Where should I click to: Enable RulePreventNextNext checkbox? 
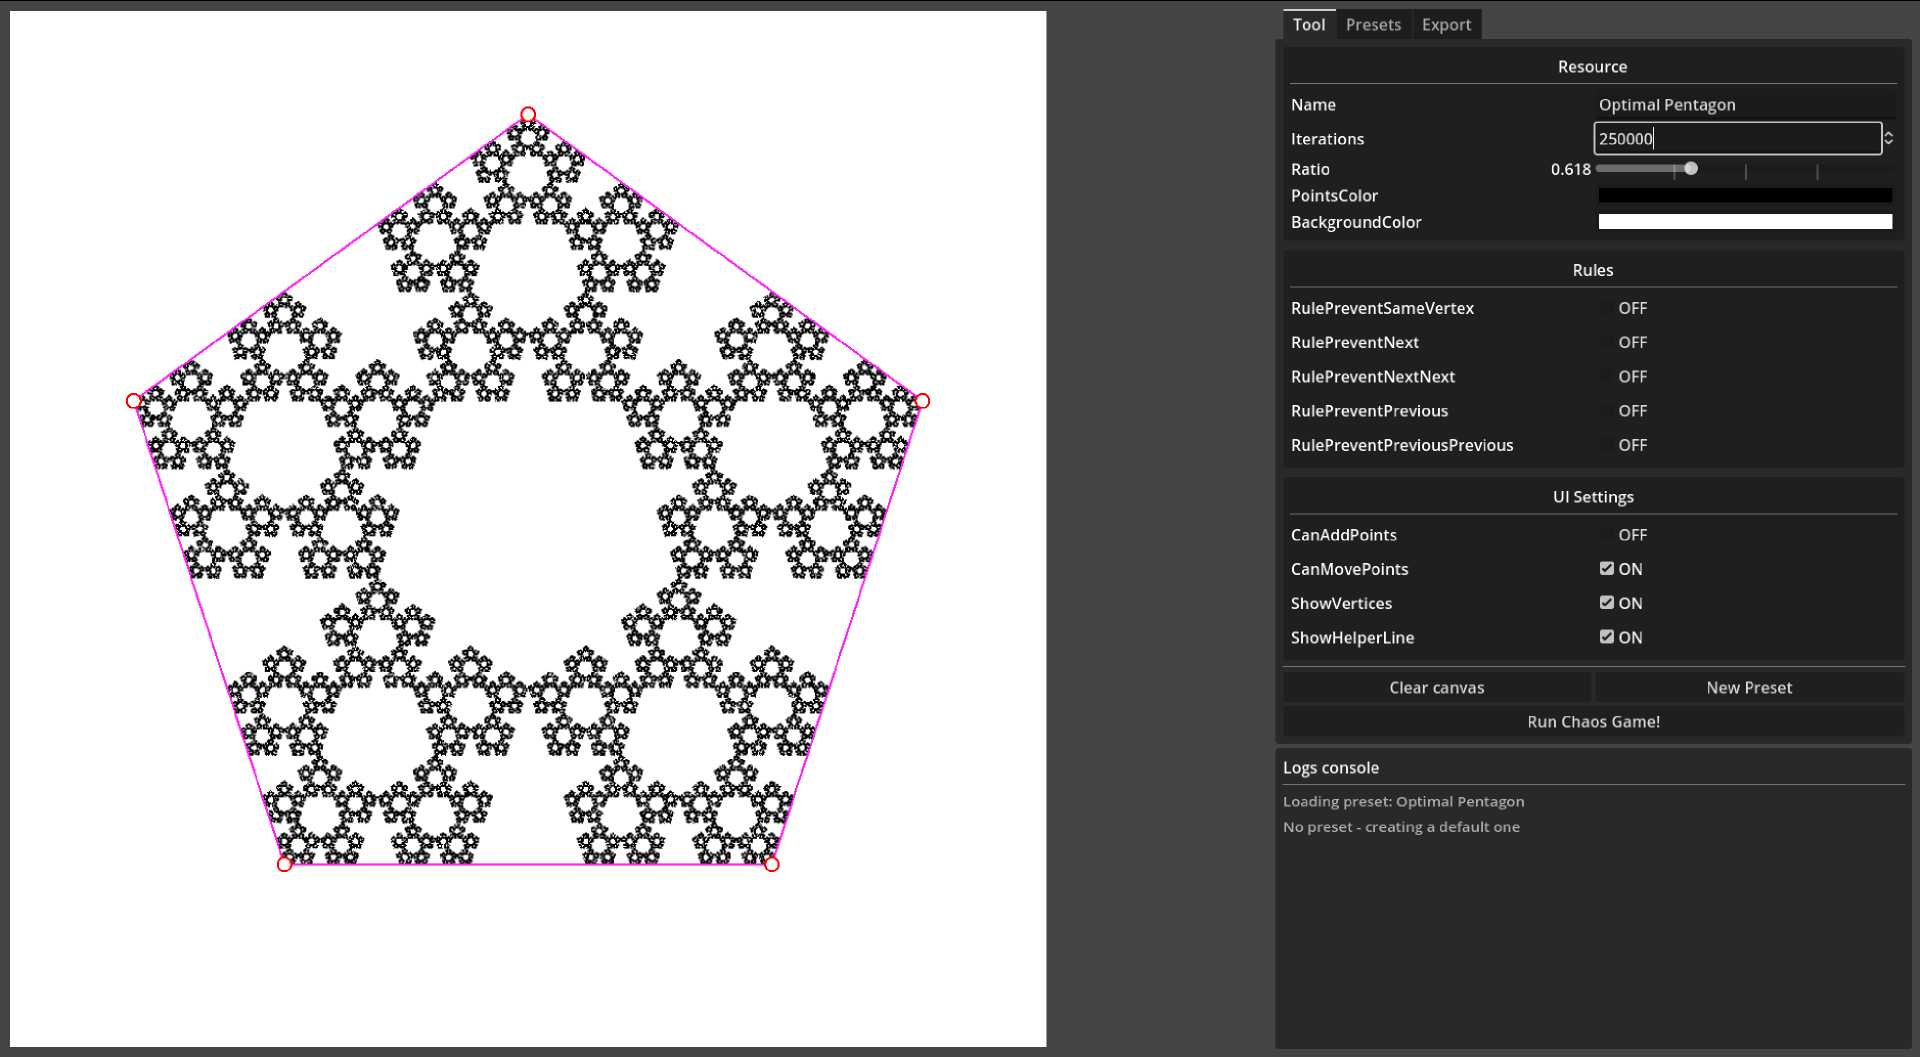(x=1606, y=376)
